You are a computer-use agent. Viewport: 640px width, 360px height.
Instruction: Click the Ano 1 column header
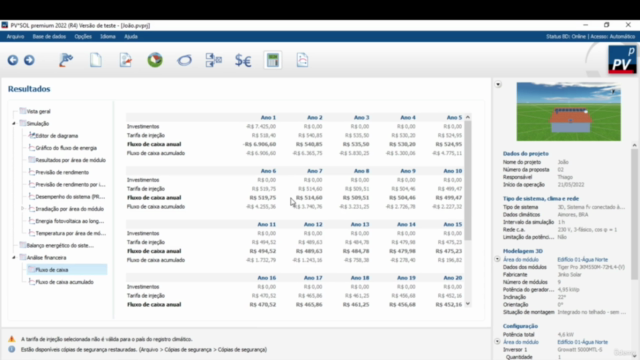pyautogui.click(x=268, y=118)
